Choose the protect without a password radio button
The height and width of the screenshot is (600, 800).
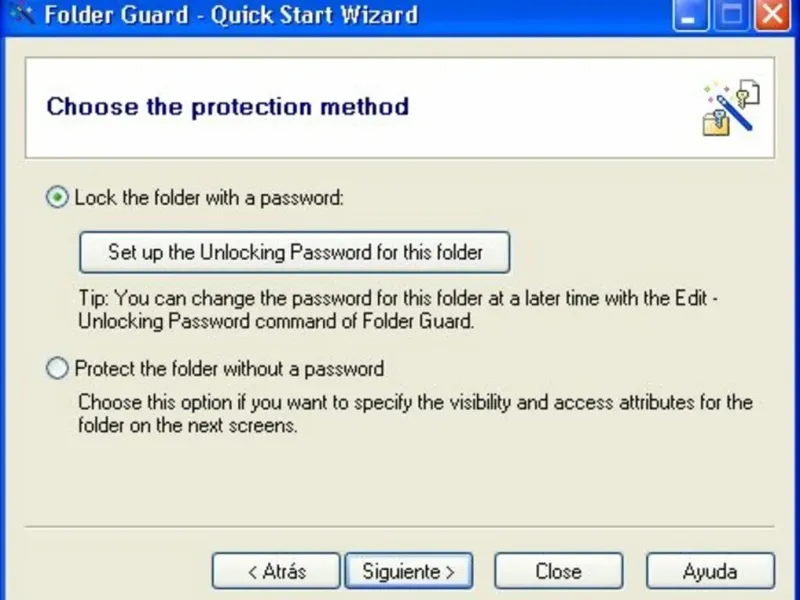[x=57, y=369]
